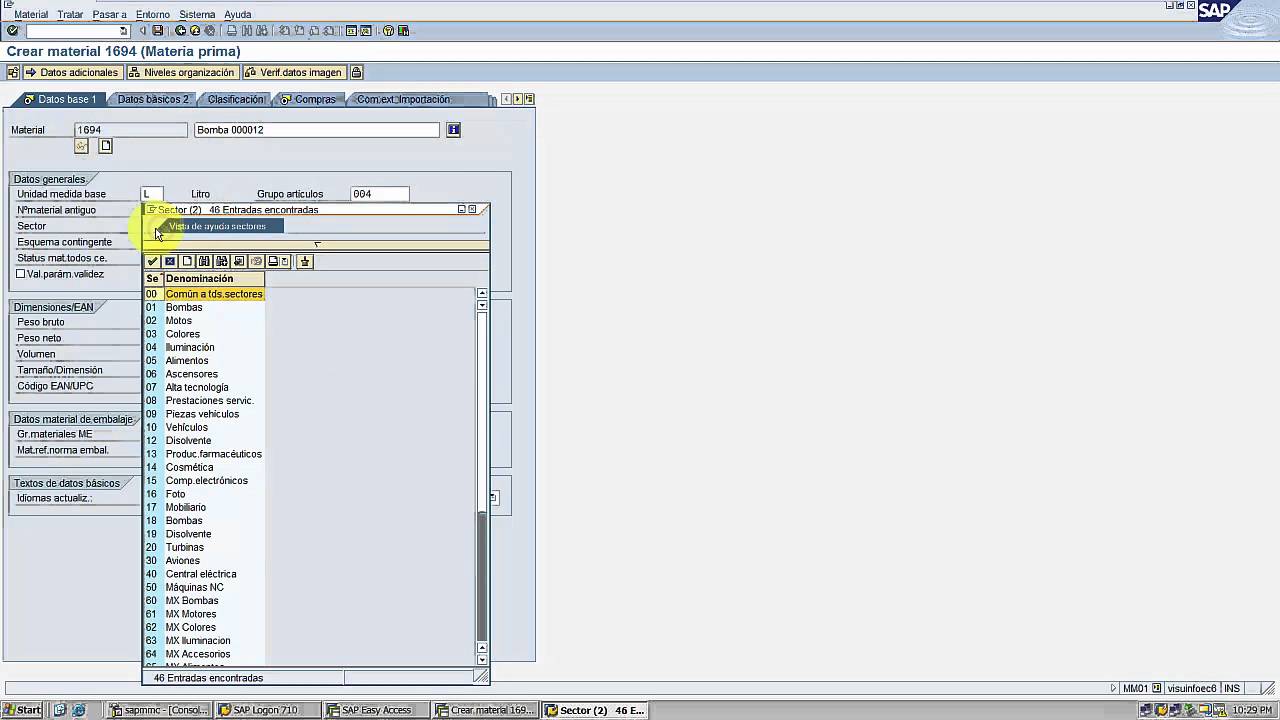Click the red Cancel icon in the main toolbar

pos(209,31)
